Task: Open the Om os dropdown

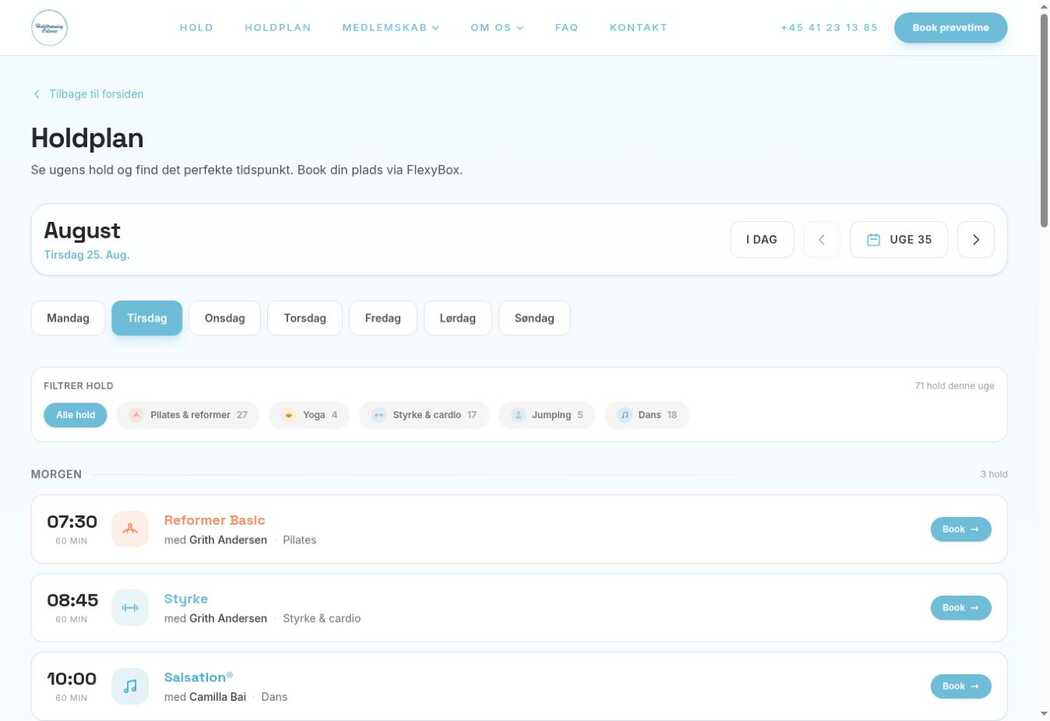Action: (497, 27)
